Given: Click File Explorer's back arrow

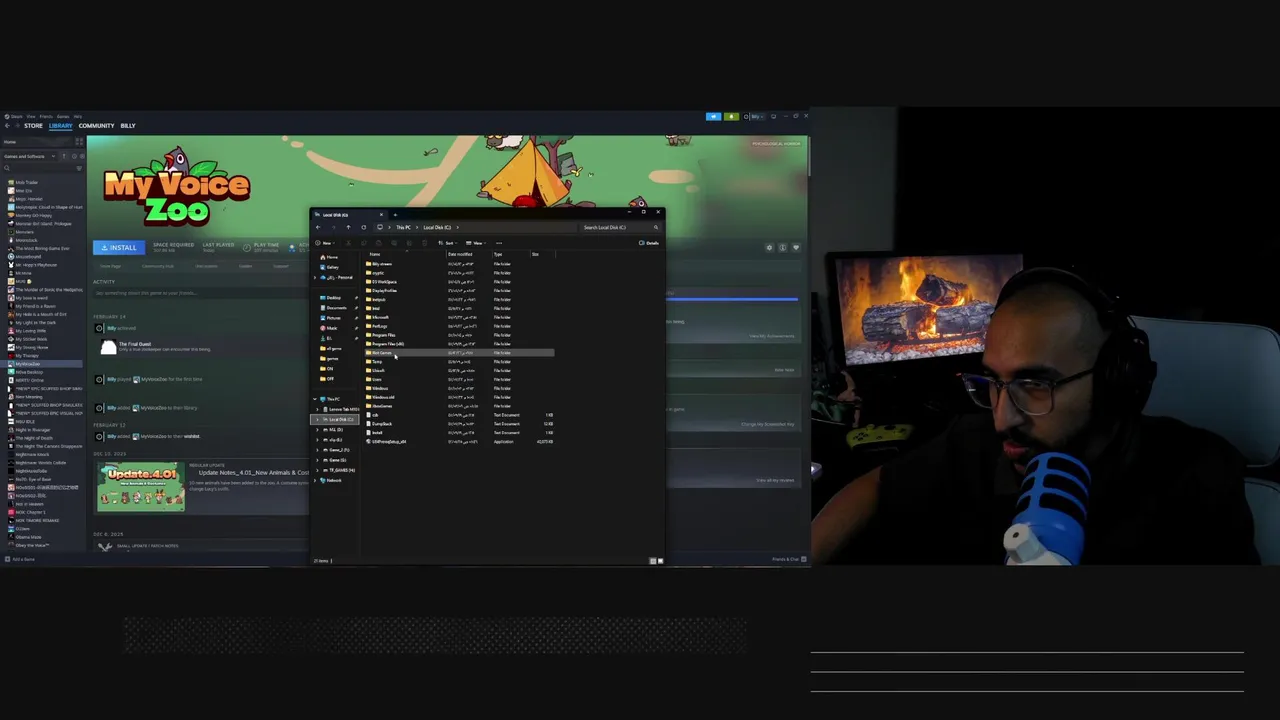Looking at the screenshot, I should tap(318, 227).
